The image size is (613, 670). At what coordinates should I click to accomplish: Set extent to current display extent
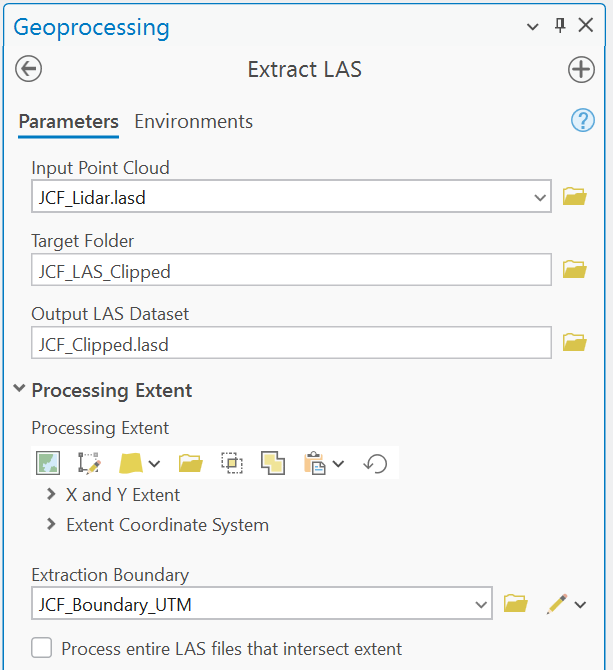coord(48,463)
